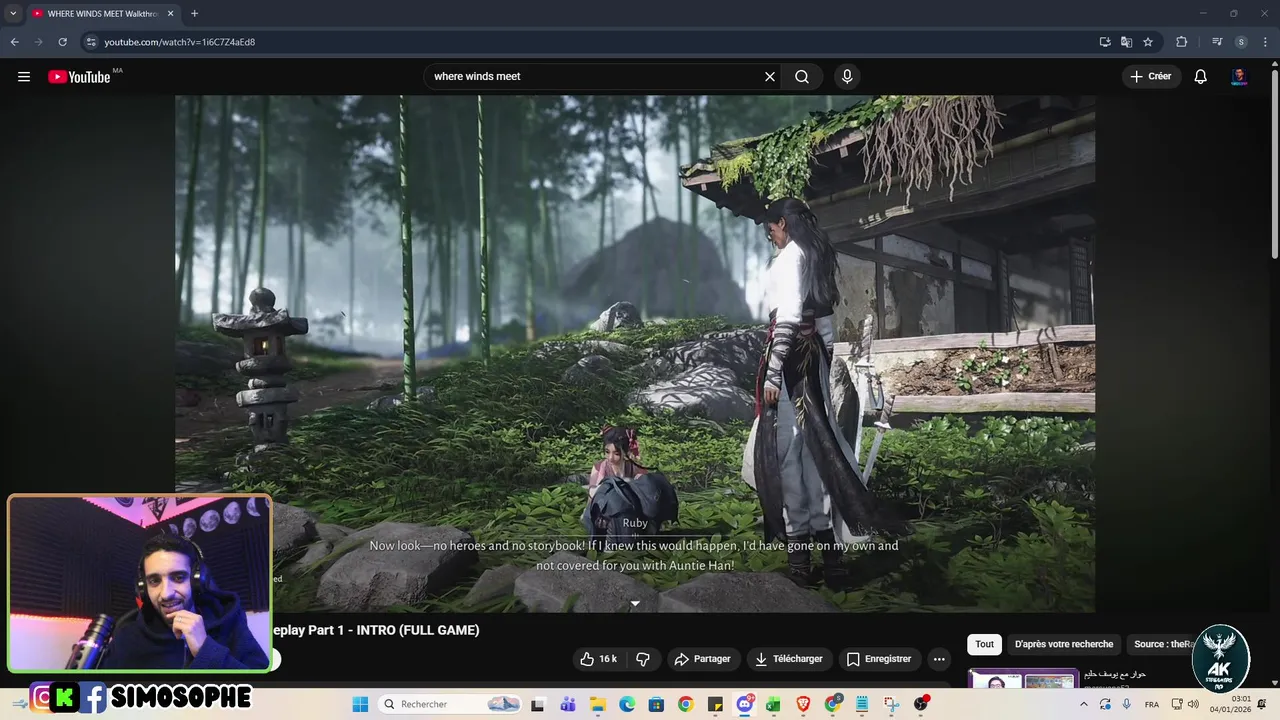Share the video via Partager
This screenshot has height=720, width=1280.
point(702,659)
